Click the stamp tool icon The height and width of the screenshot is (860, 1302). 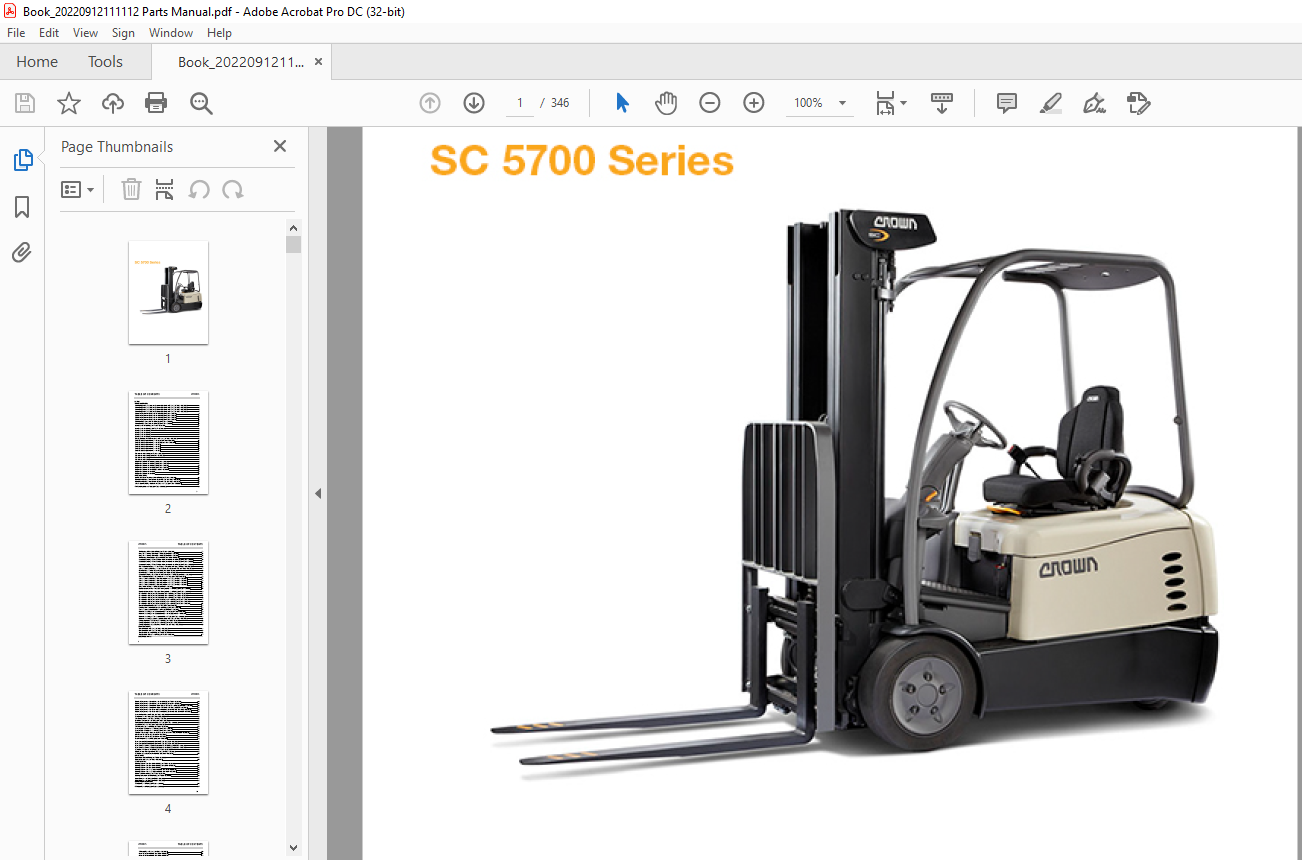(1138, 103)
